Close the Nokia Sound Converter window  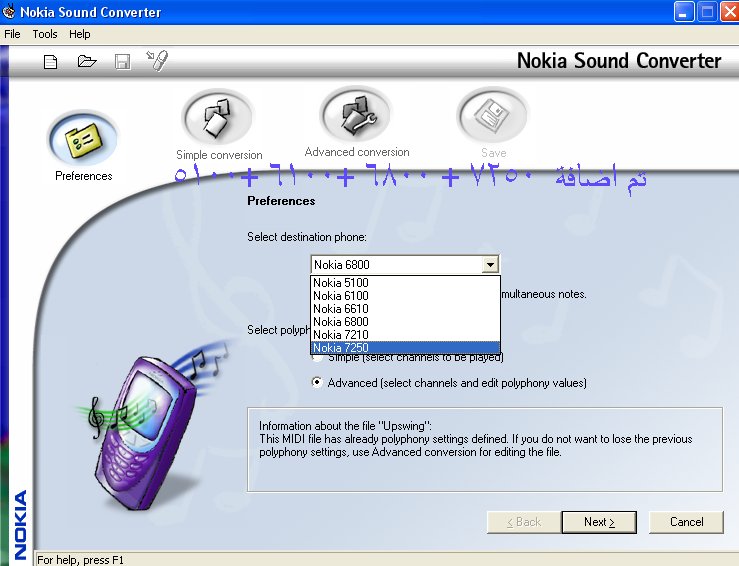[x=730, y=12]
